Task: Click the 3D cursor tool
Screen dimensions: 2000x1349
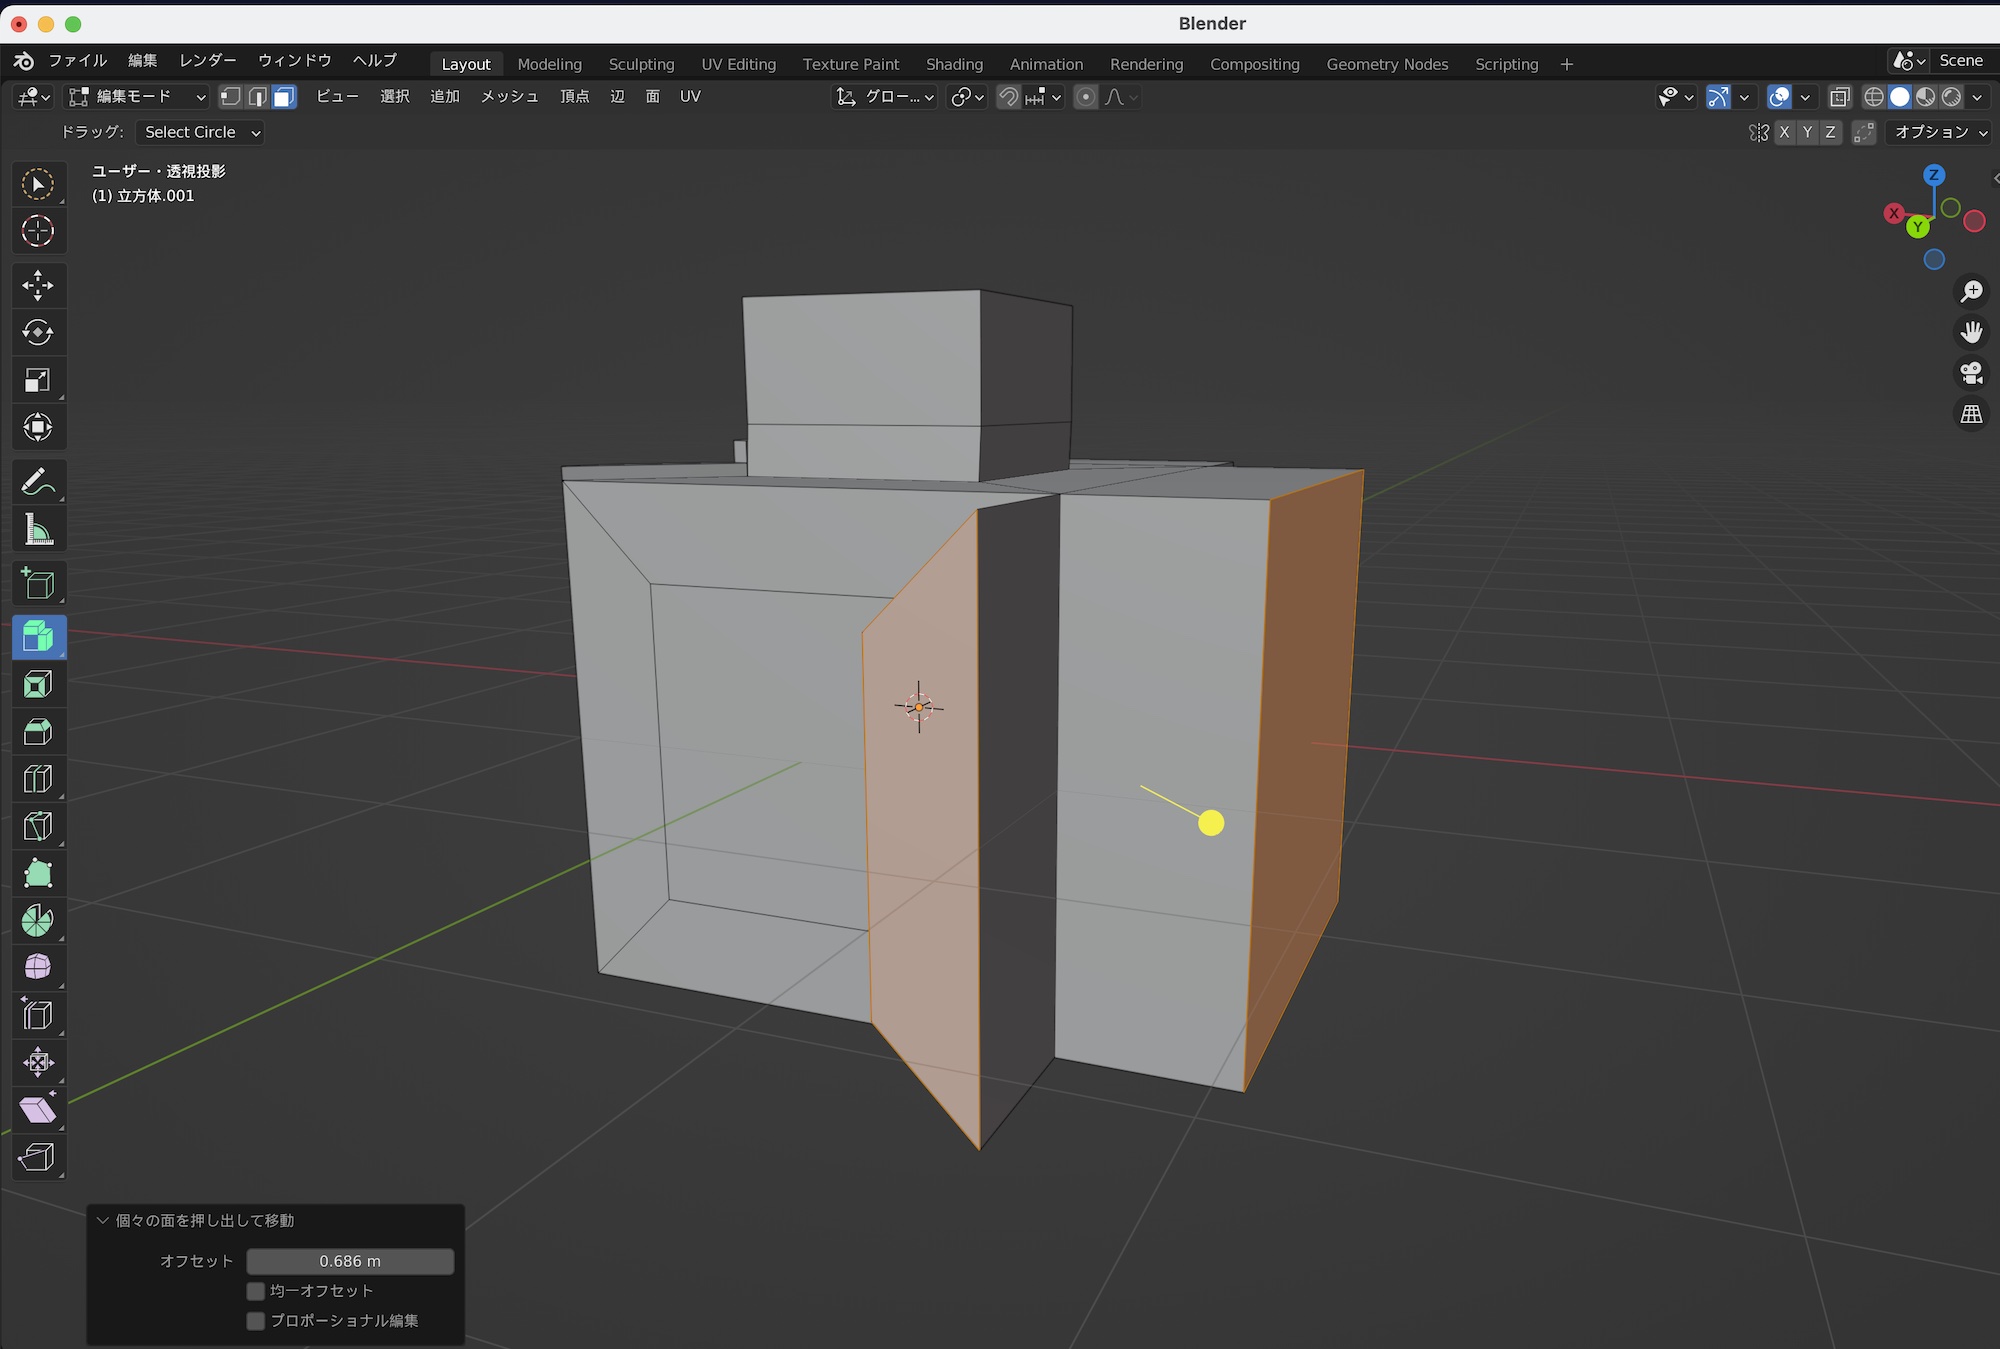Action: (38, 231)
